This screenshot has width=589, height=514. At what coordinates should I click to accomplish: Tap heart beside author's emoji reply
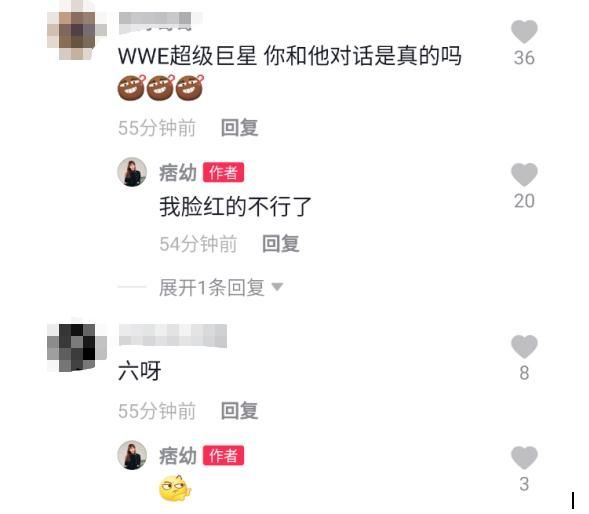[524, 458]
